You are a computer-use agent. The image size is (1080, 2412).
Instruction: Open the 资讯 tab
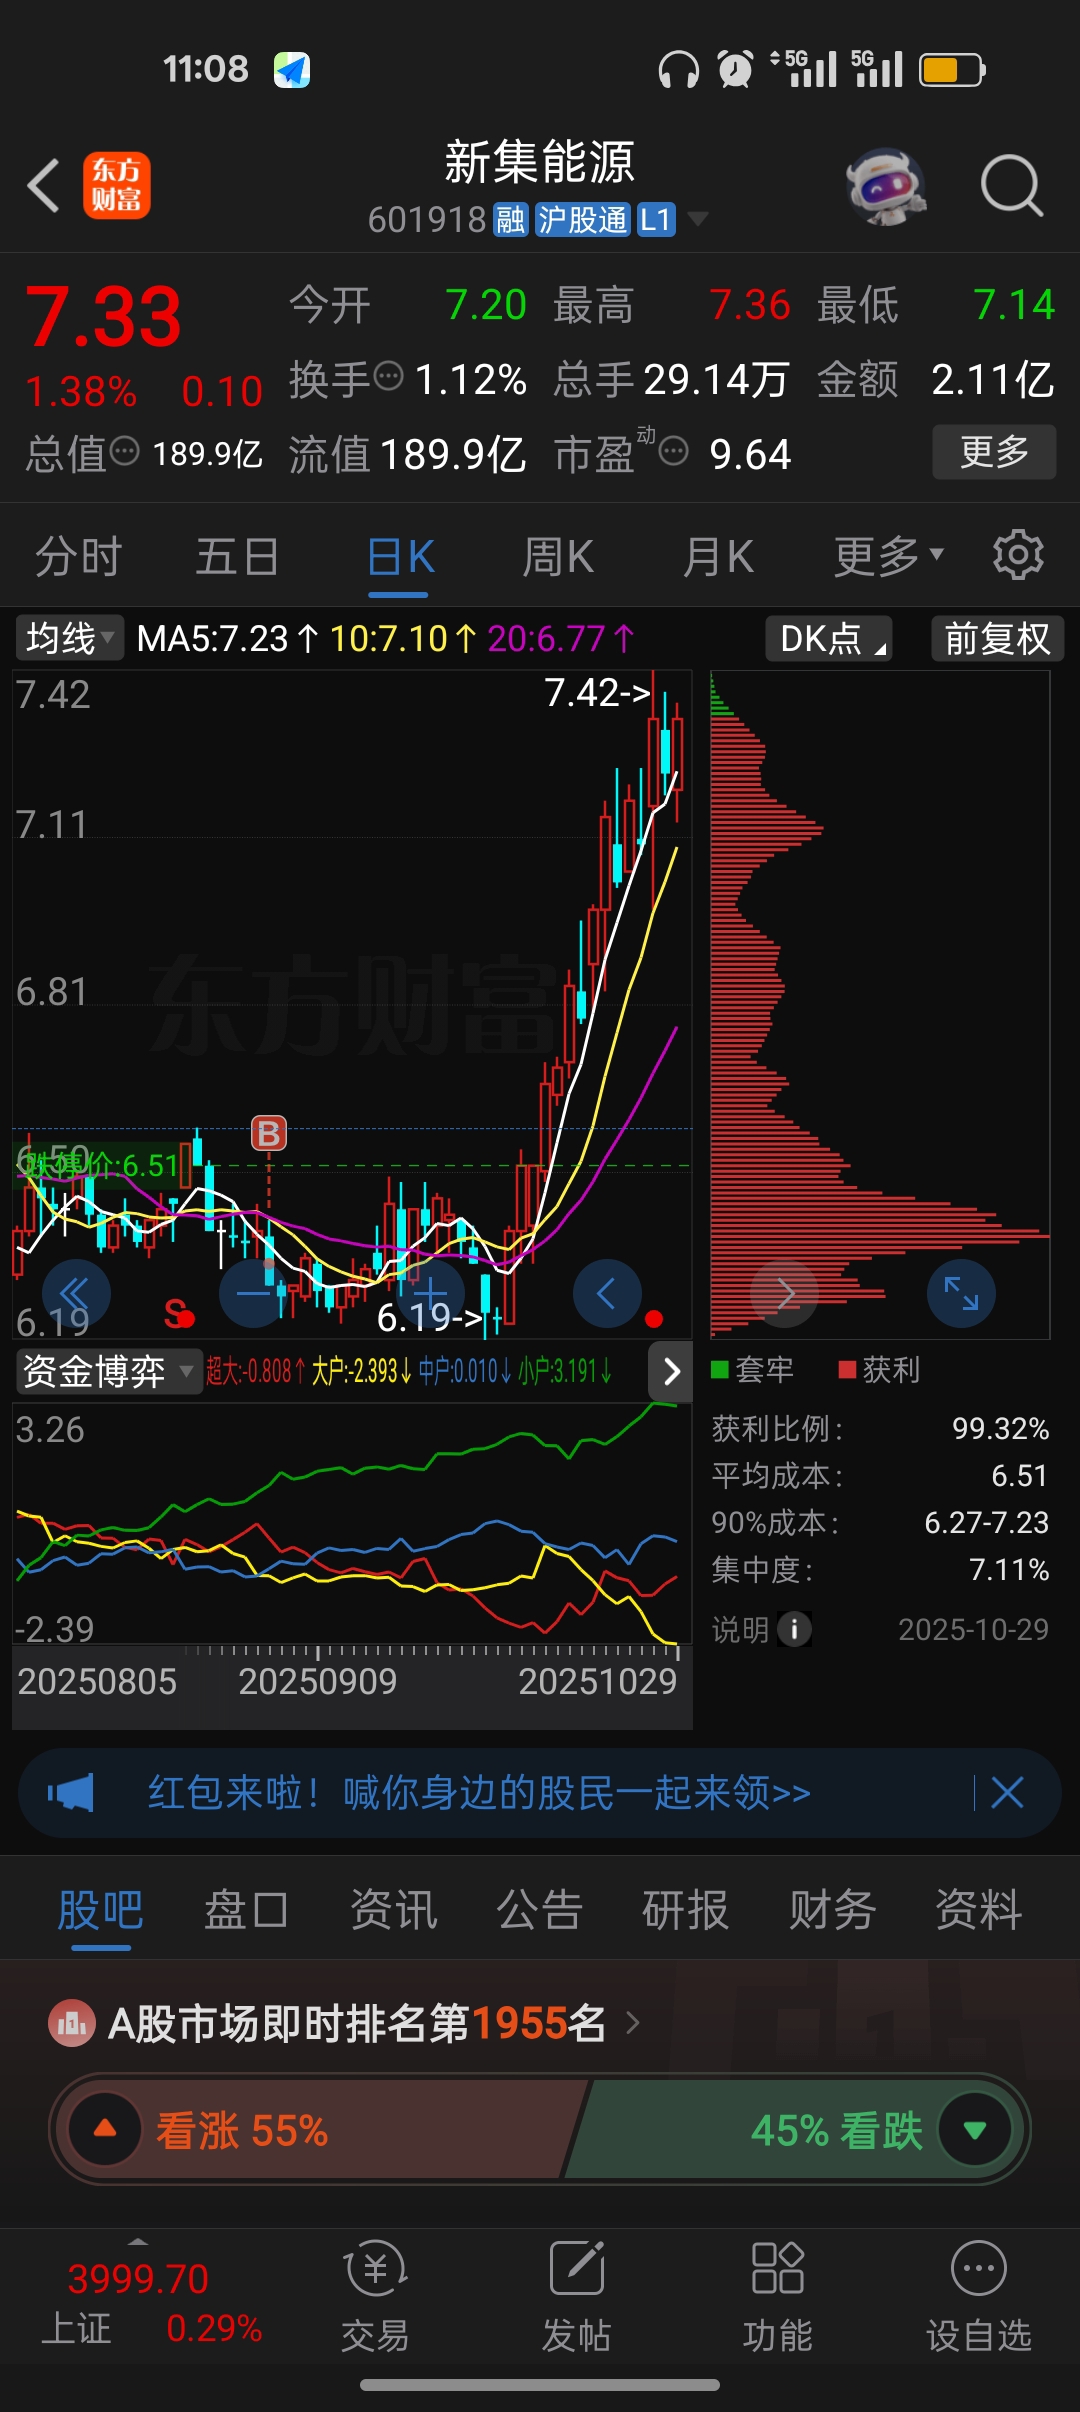click(393, 1910)
